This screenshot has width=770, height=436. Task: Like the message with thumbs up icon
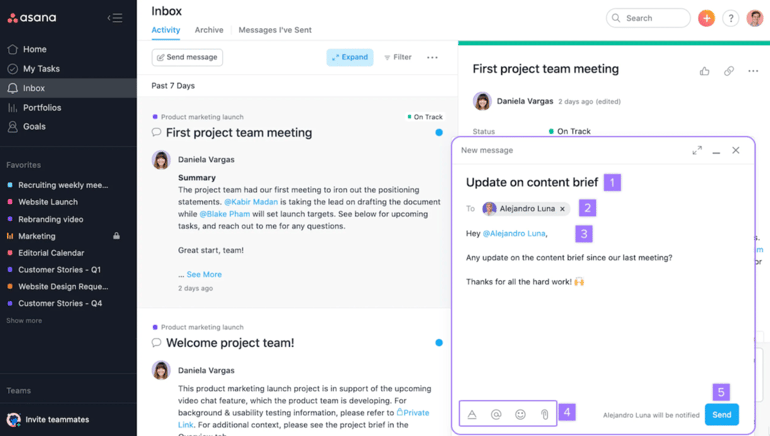[705, 71]
